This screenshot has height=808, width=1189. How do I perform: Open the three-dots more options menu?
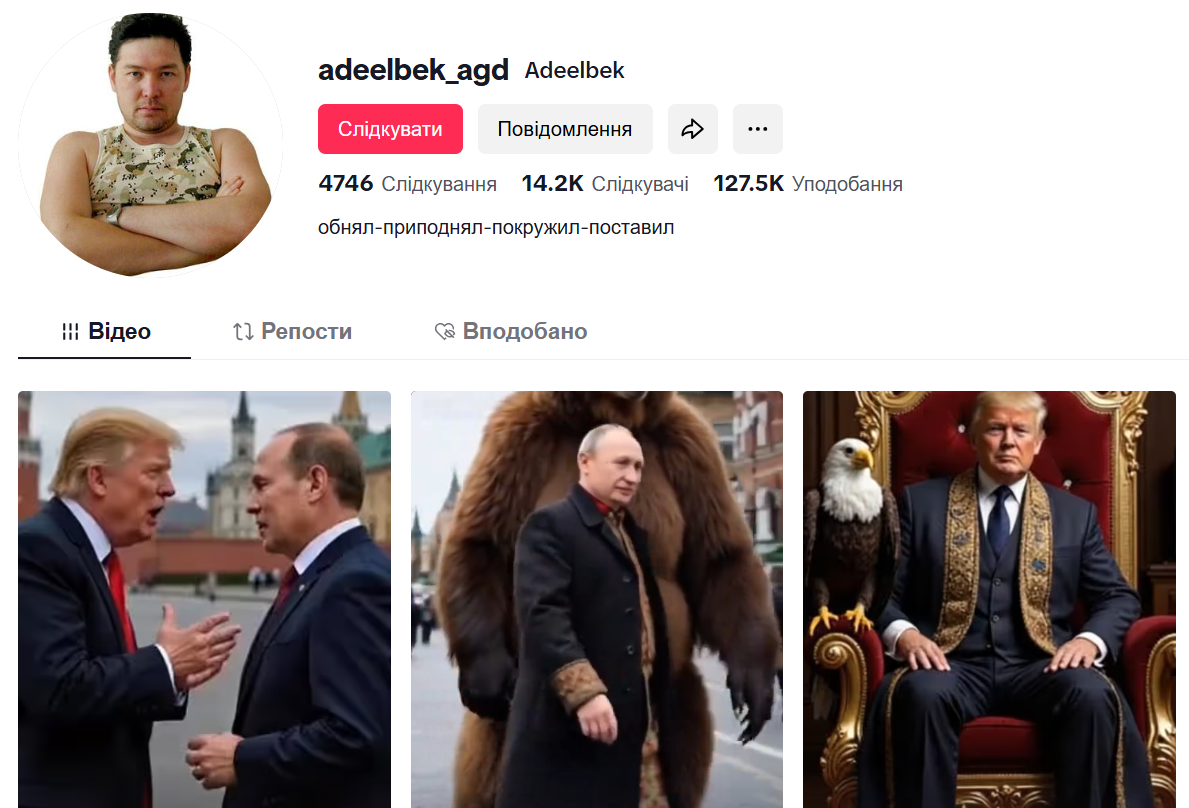pyautogui.click(x=758, y=129)
